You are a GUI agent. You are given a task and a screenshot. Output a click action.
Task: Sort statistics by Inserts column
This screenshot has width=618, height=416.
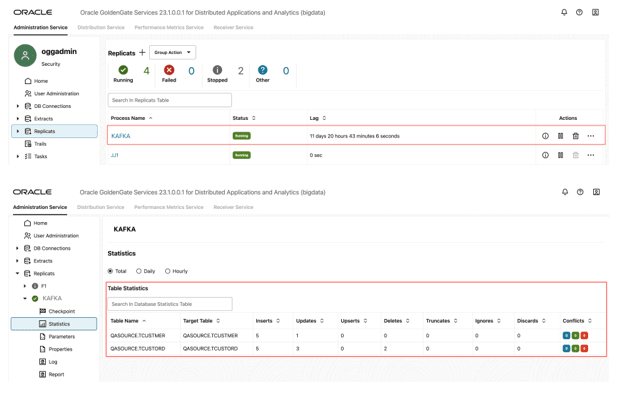pyautogui.click(x=278, y=321)
